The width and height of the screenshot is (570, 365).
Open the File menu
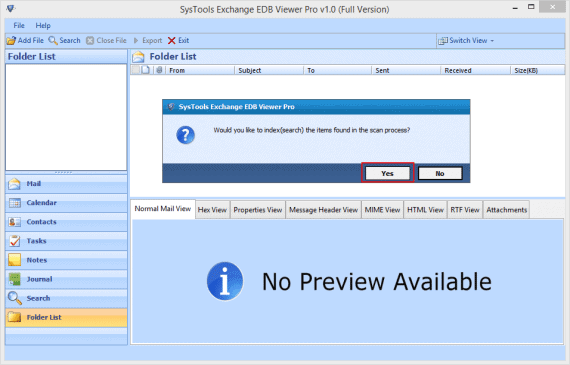pos(19,25)
